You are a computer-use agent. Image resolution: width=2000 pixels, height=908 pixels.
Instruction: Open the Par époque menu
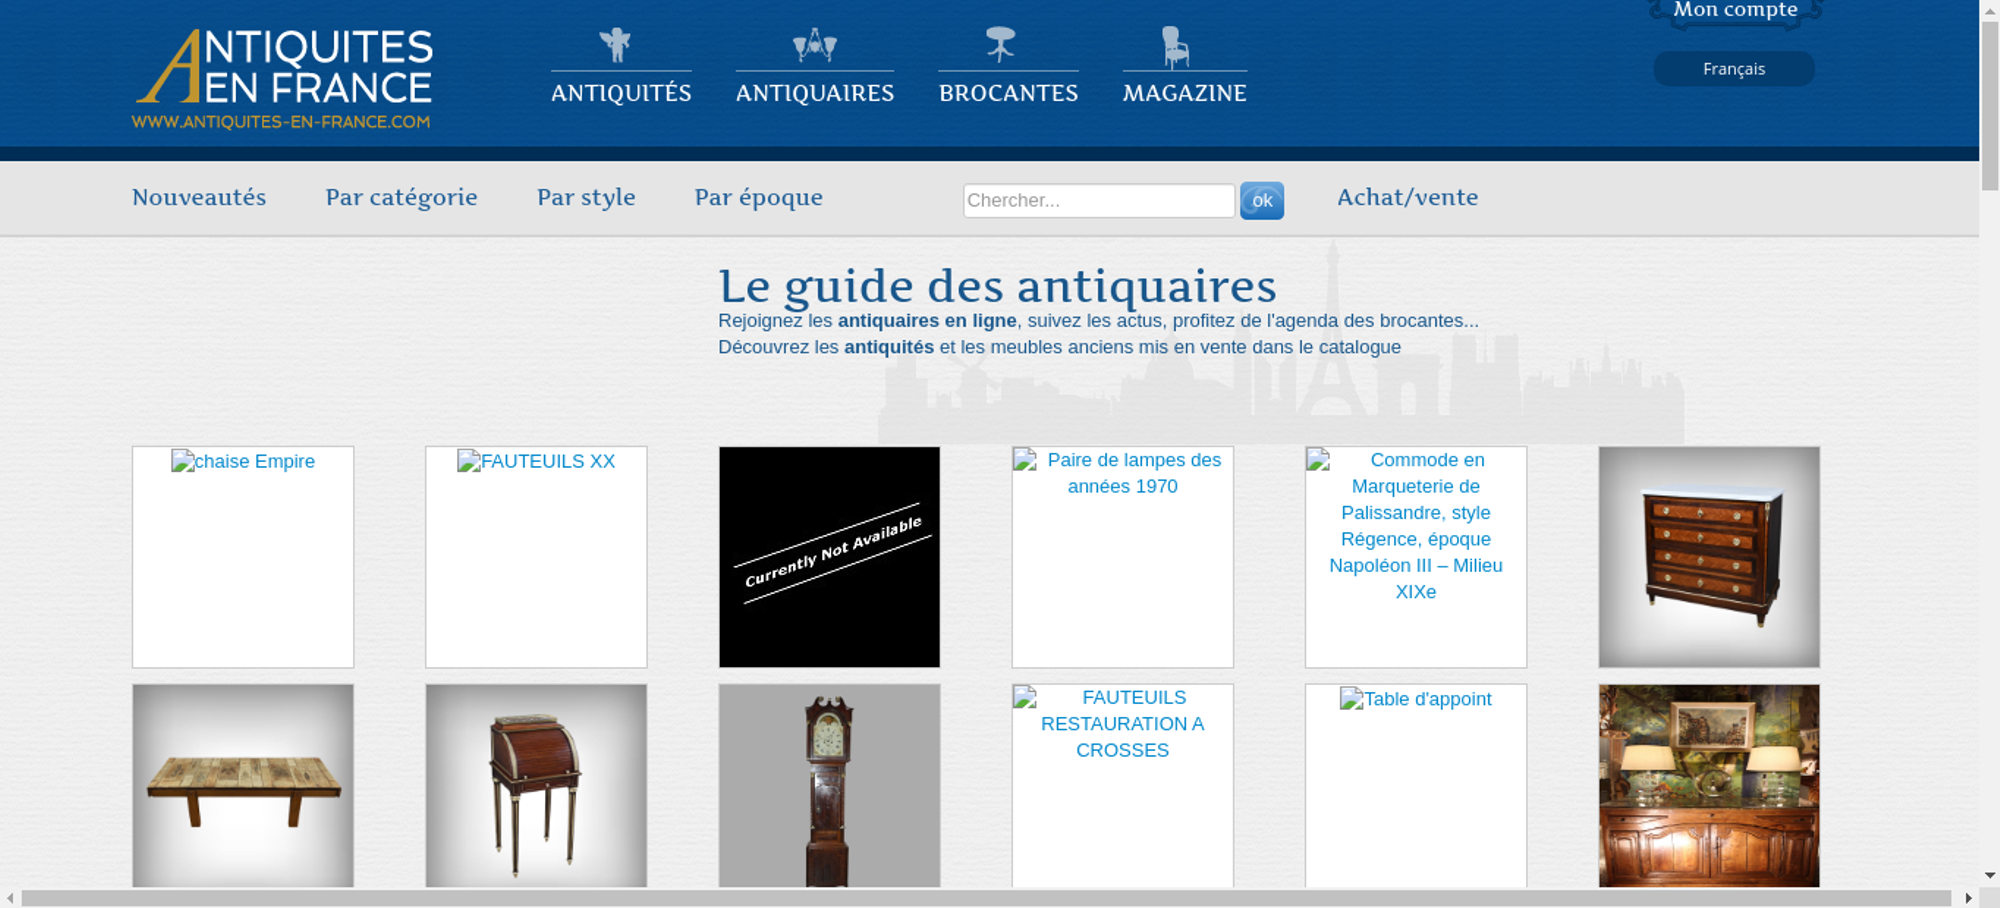pos(758,197)
